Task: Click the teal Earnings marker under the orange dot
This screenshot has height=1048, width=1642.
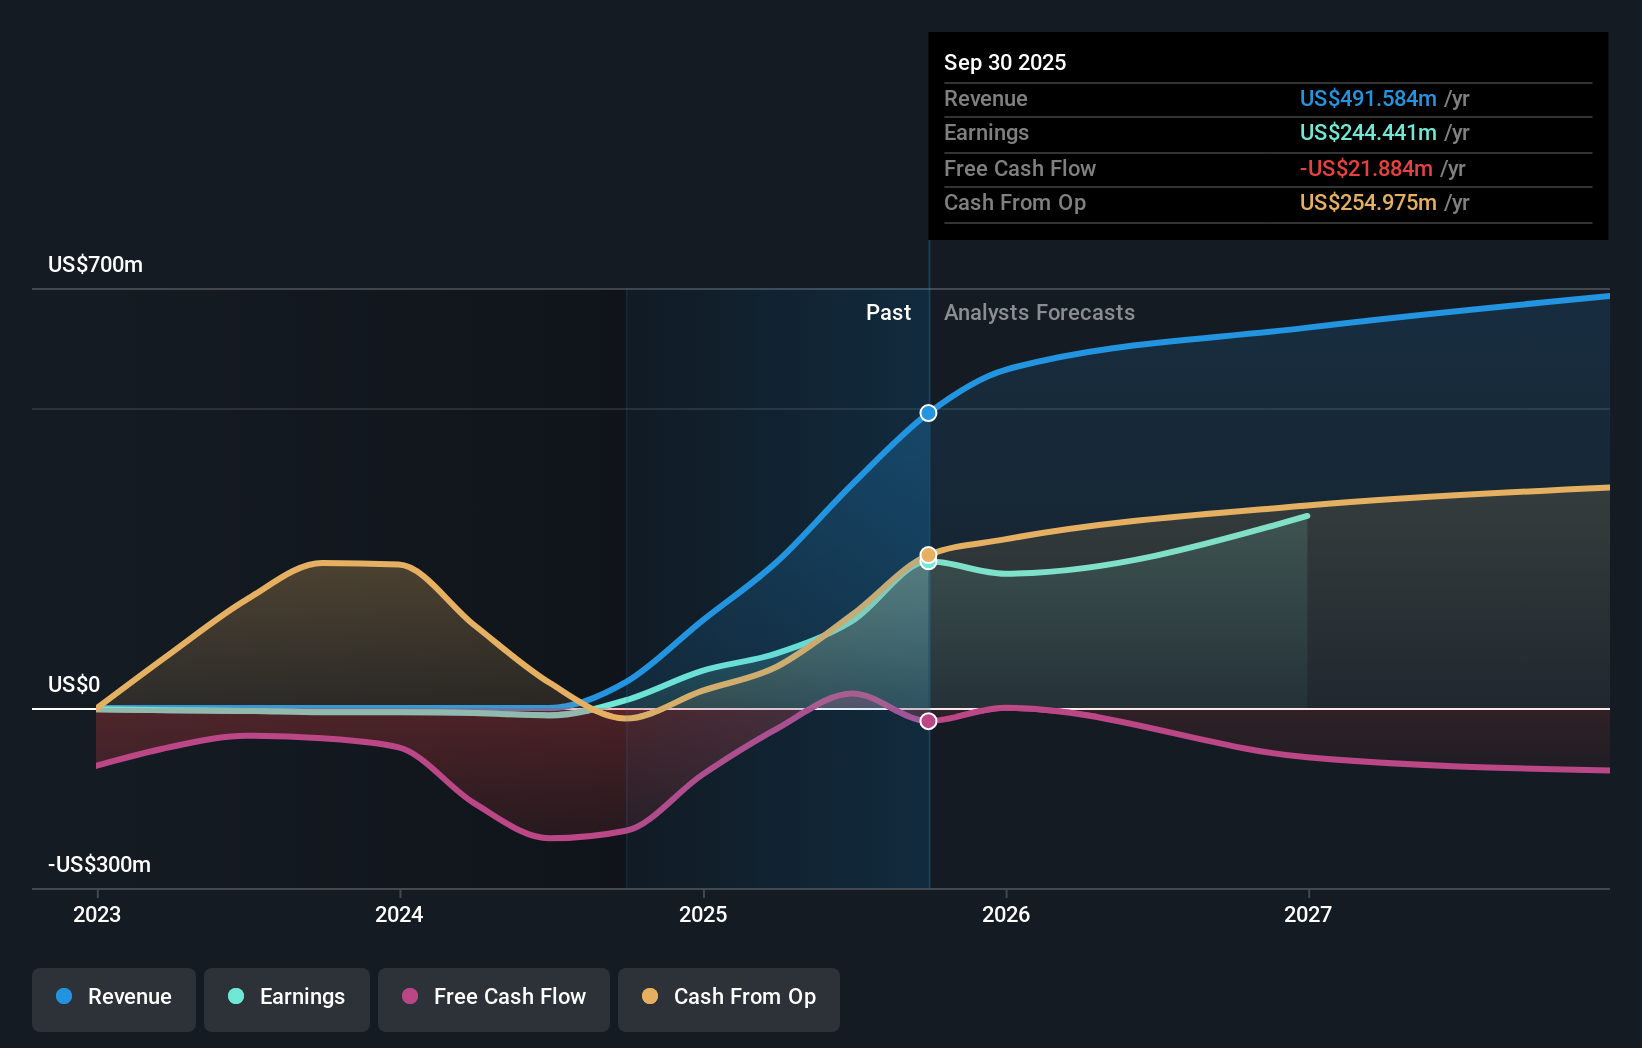Action: pos(928,563)
